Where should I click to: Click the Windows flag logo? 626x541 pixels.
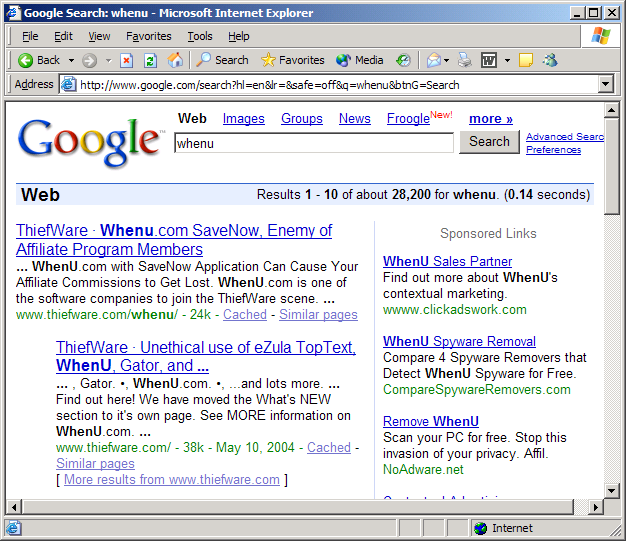pos(600,36)
